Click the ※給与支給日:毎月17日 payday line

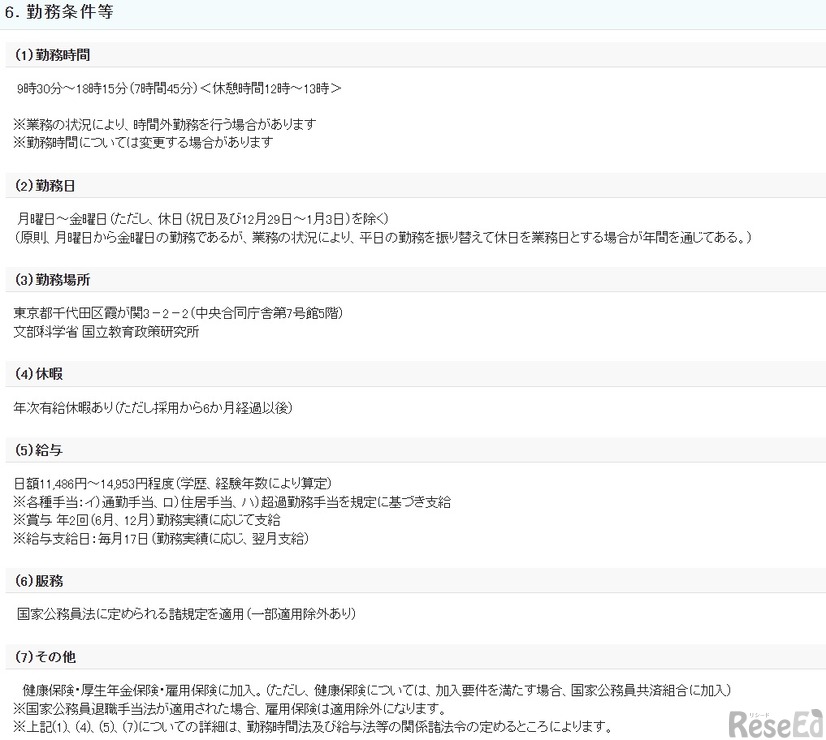(161, 539)
